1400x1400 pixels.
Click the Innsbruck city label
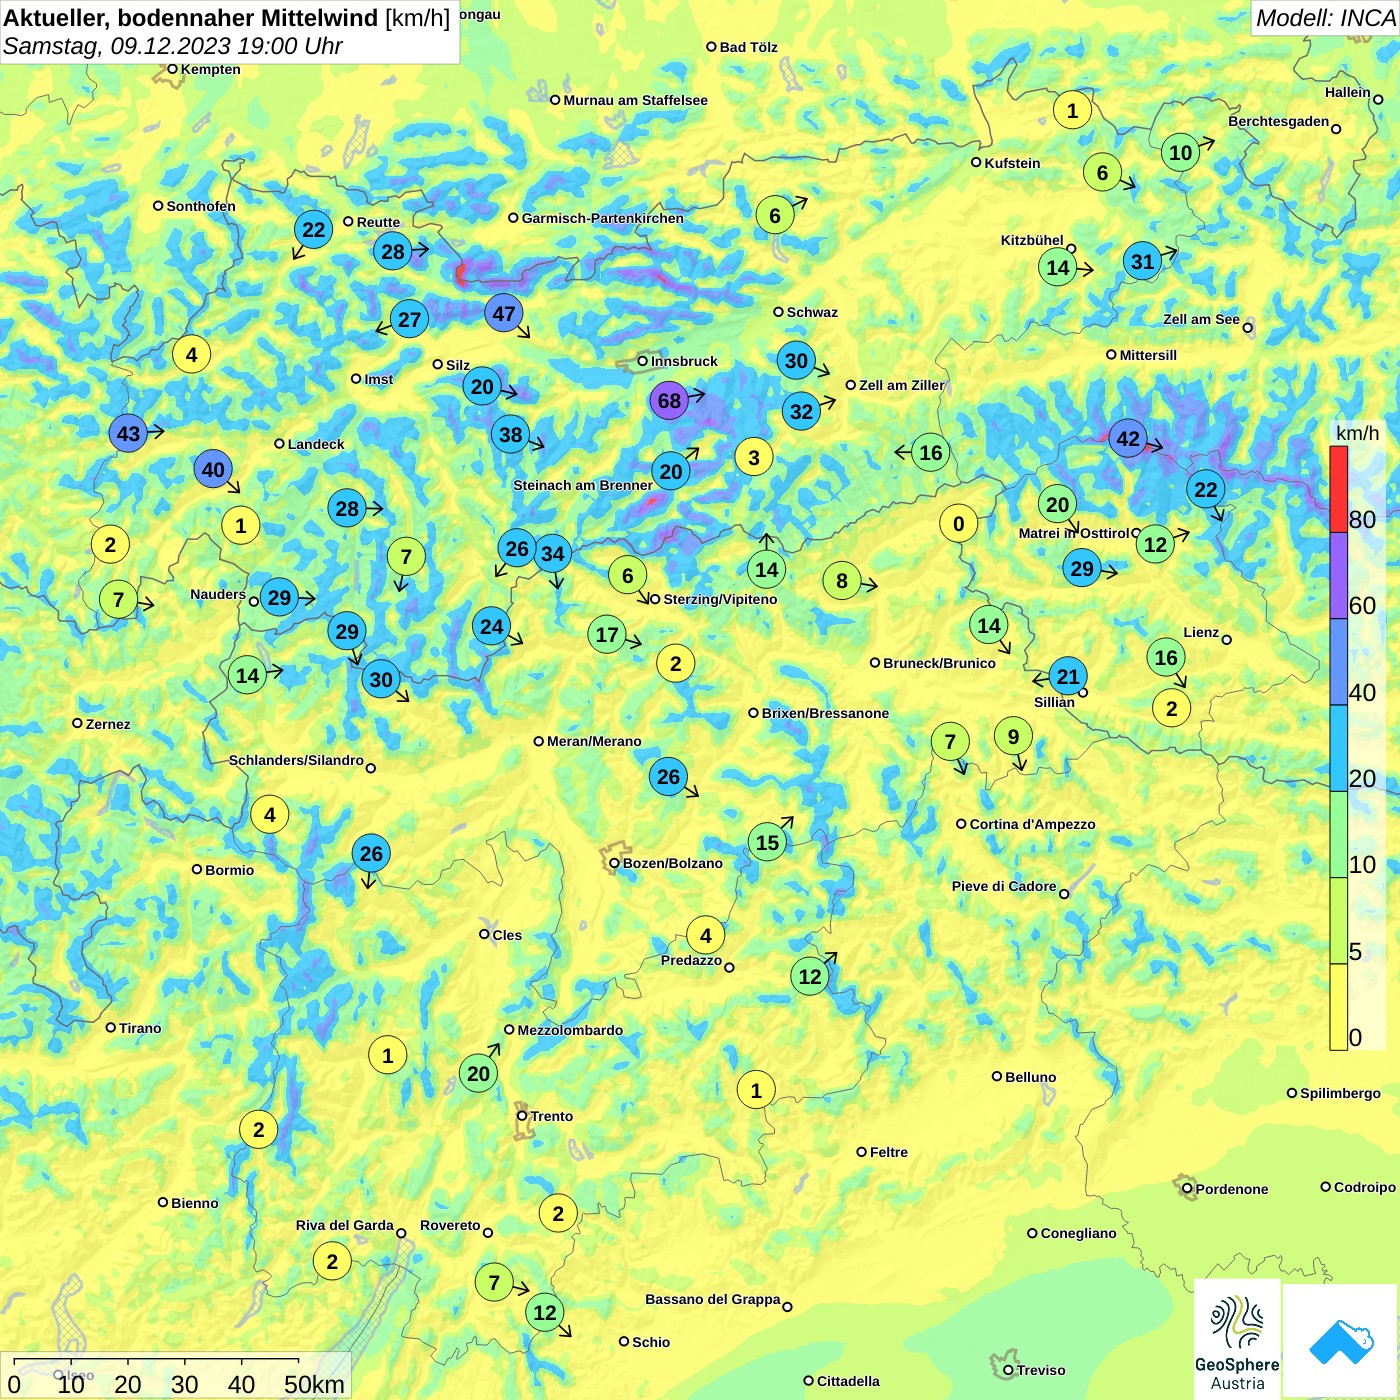(684, 361)
